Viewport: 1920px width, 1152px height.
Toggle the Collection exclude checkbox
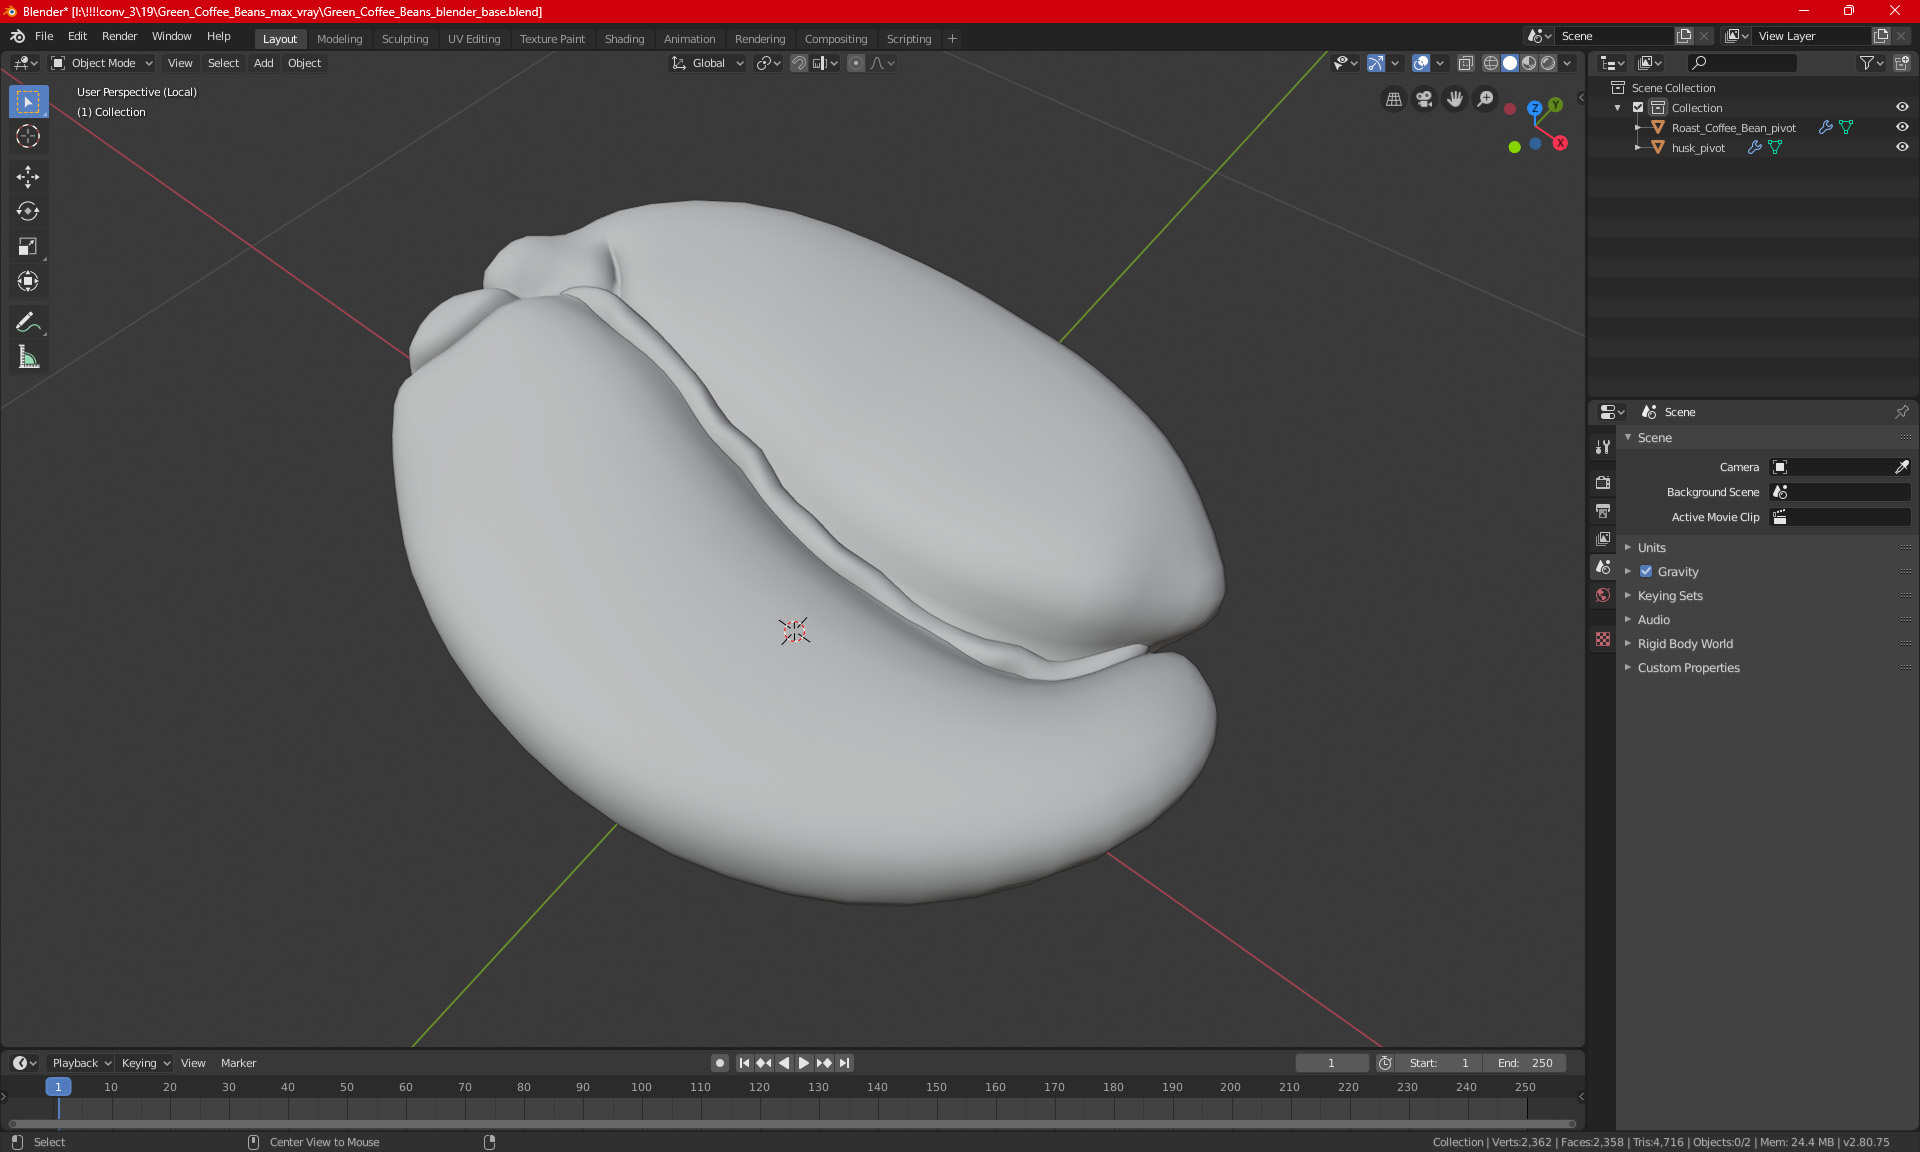pyautogui.click(x=1638, y=108)
